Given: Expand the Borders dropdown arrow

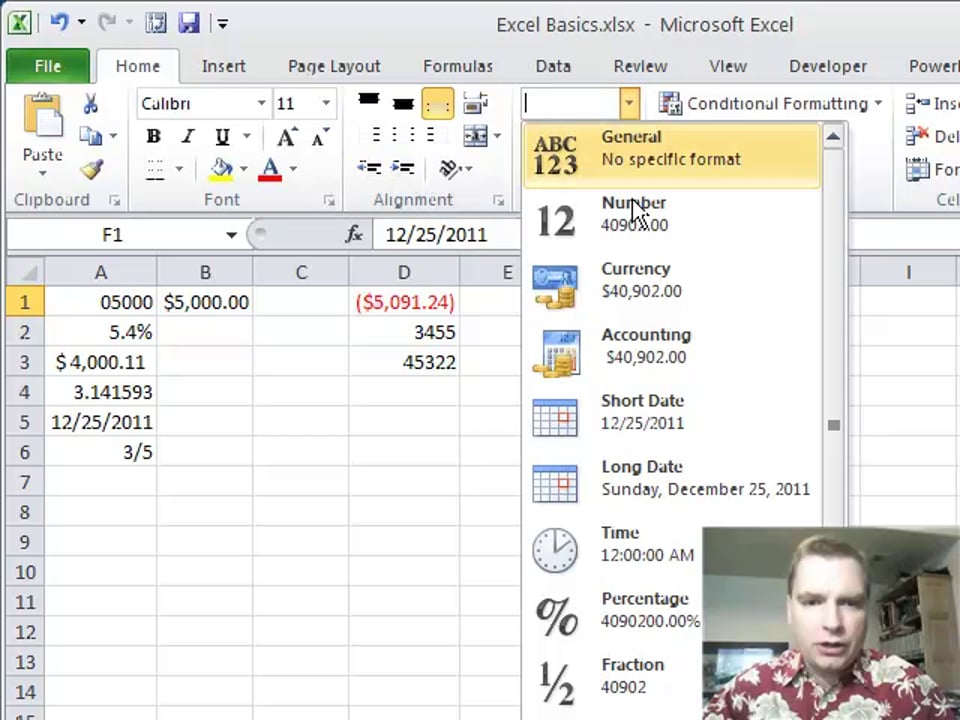Looking at the screenshot, I should point(179,169).
